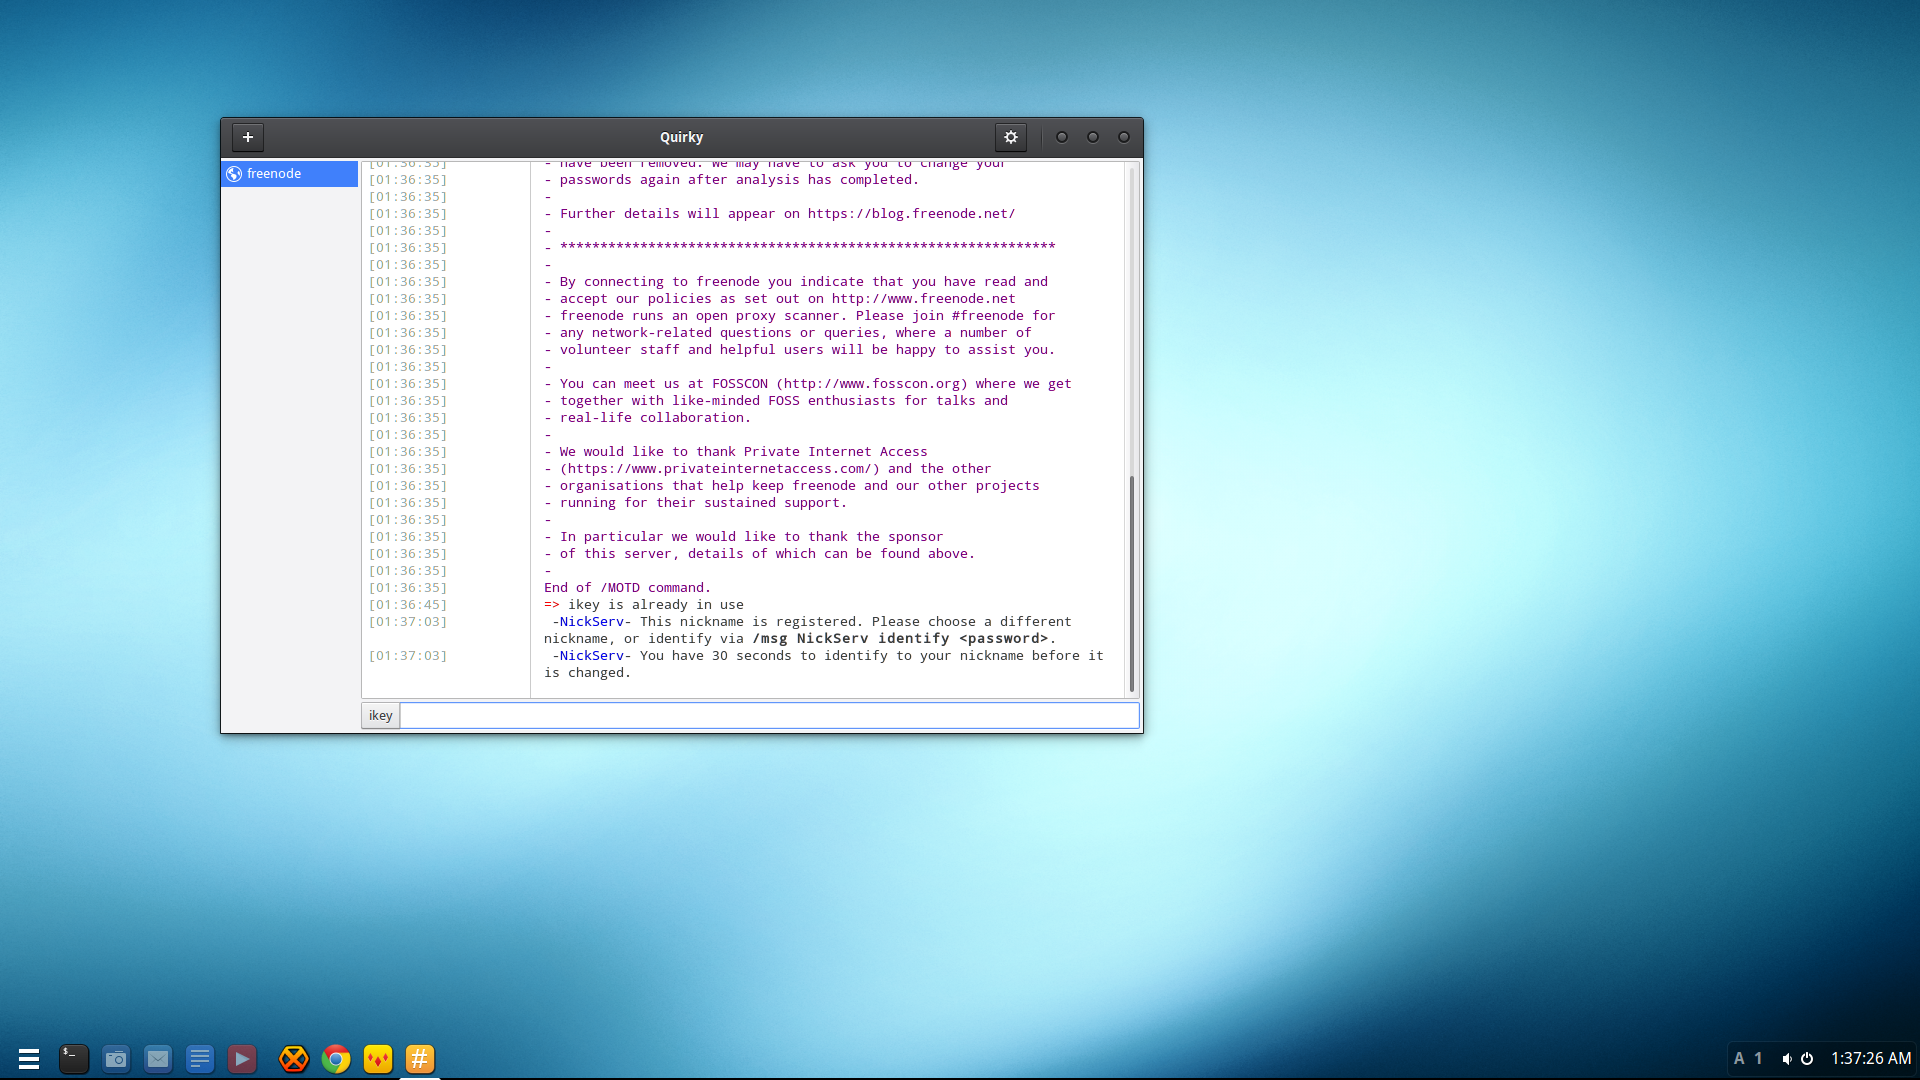Viewport: 1920px width, 1080px height.
Task: Click the row of asterisks in the MOTD
Action: [x=807, y=246]
